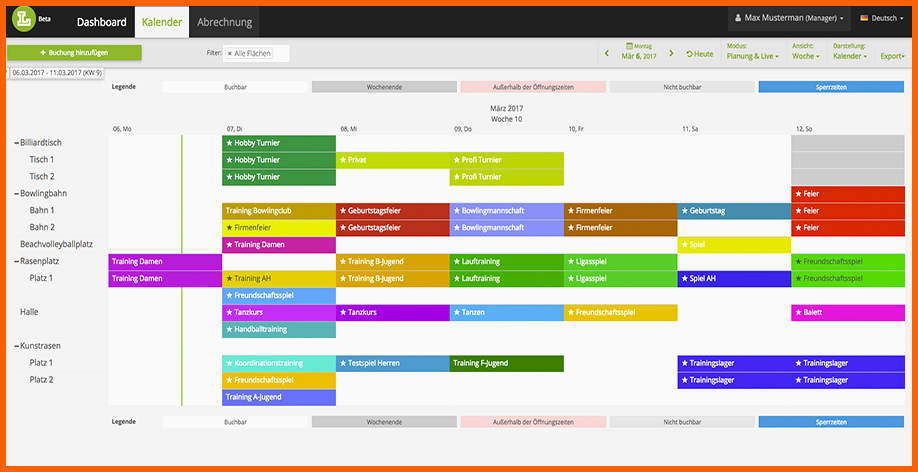The width and height of the screenshot is (918, 472).
Task: Jump to today with Heute button
Action: pos(700,54)
